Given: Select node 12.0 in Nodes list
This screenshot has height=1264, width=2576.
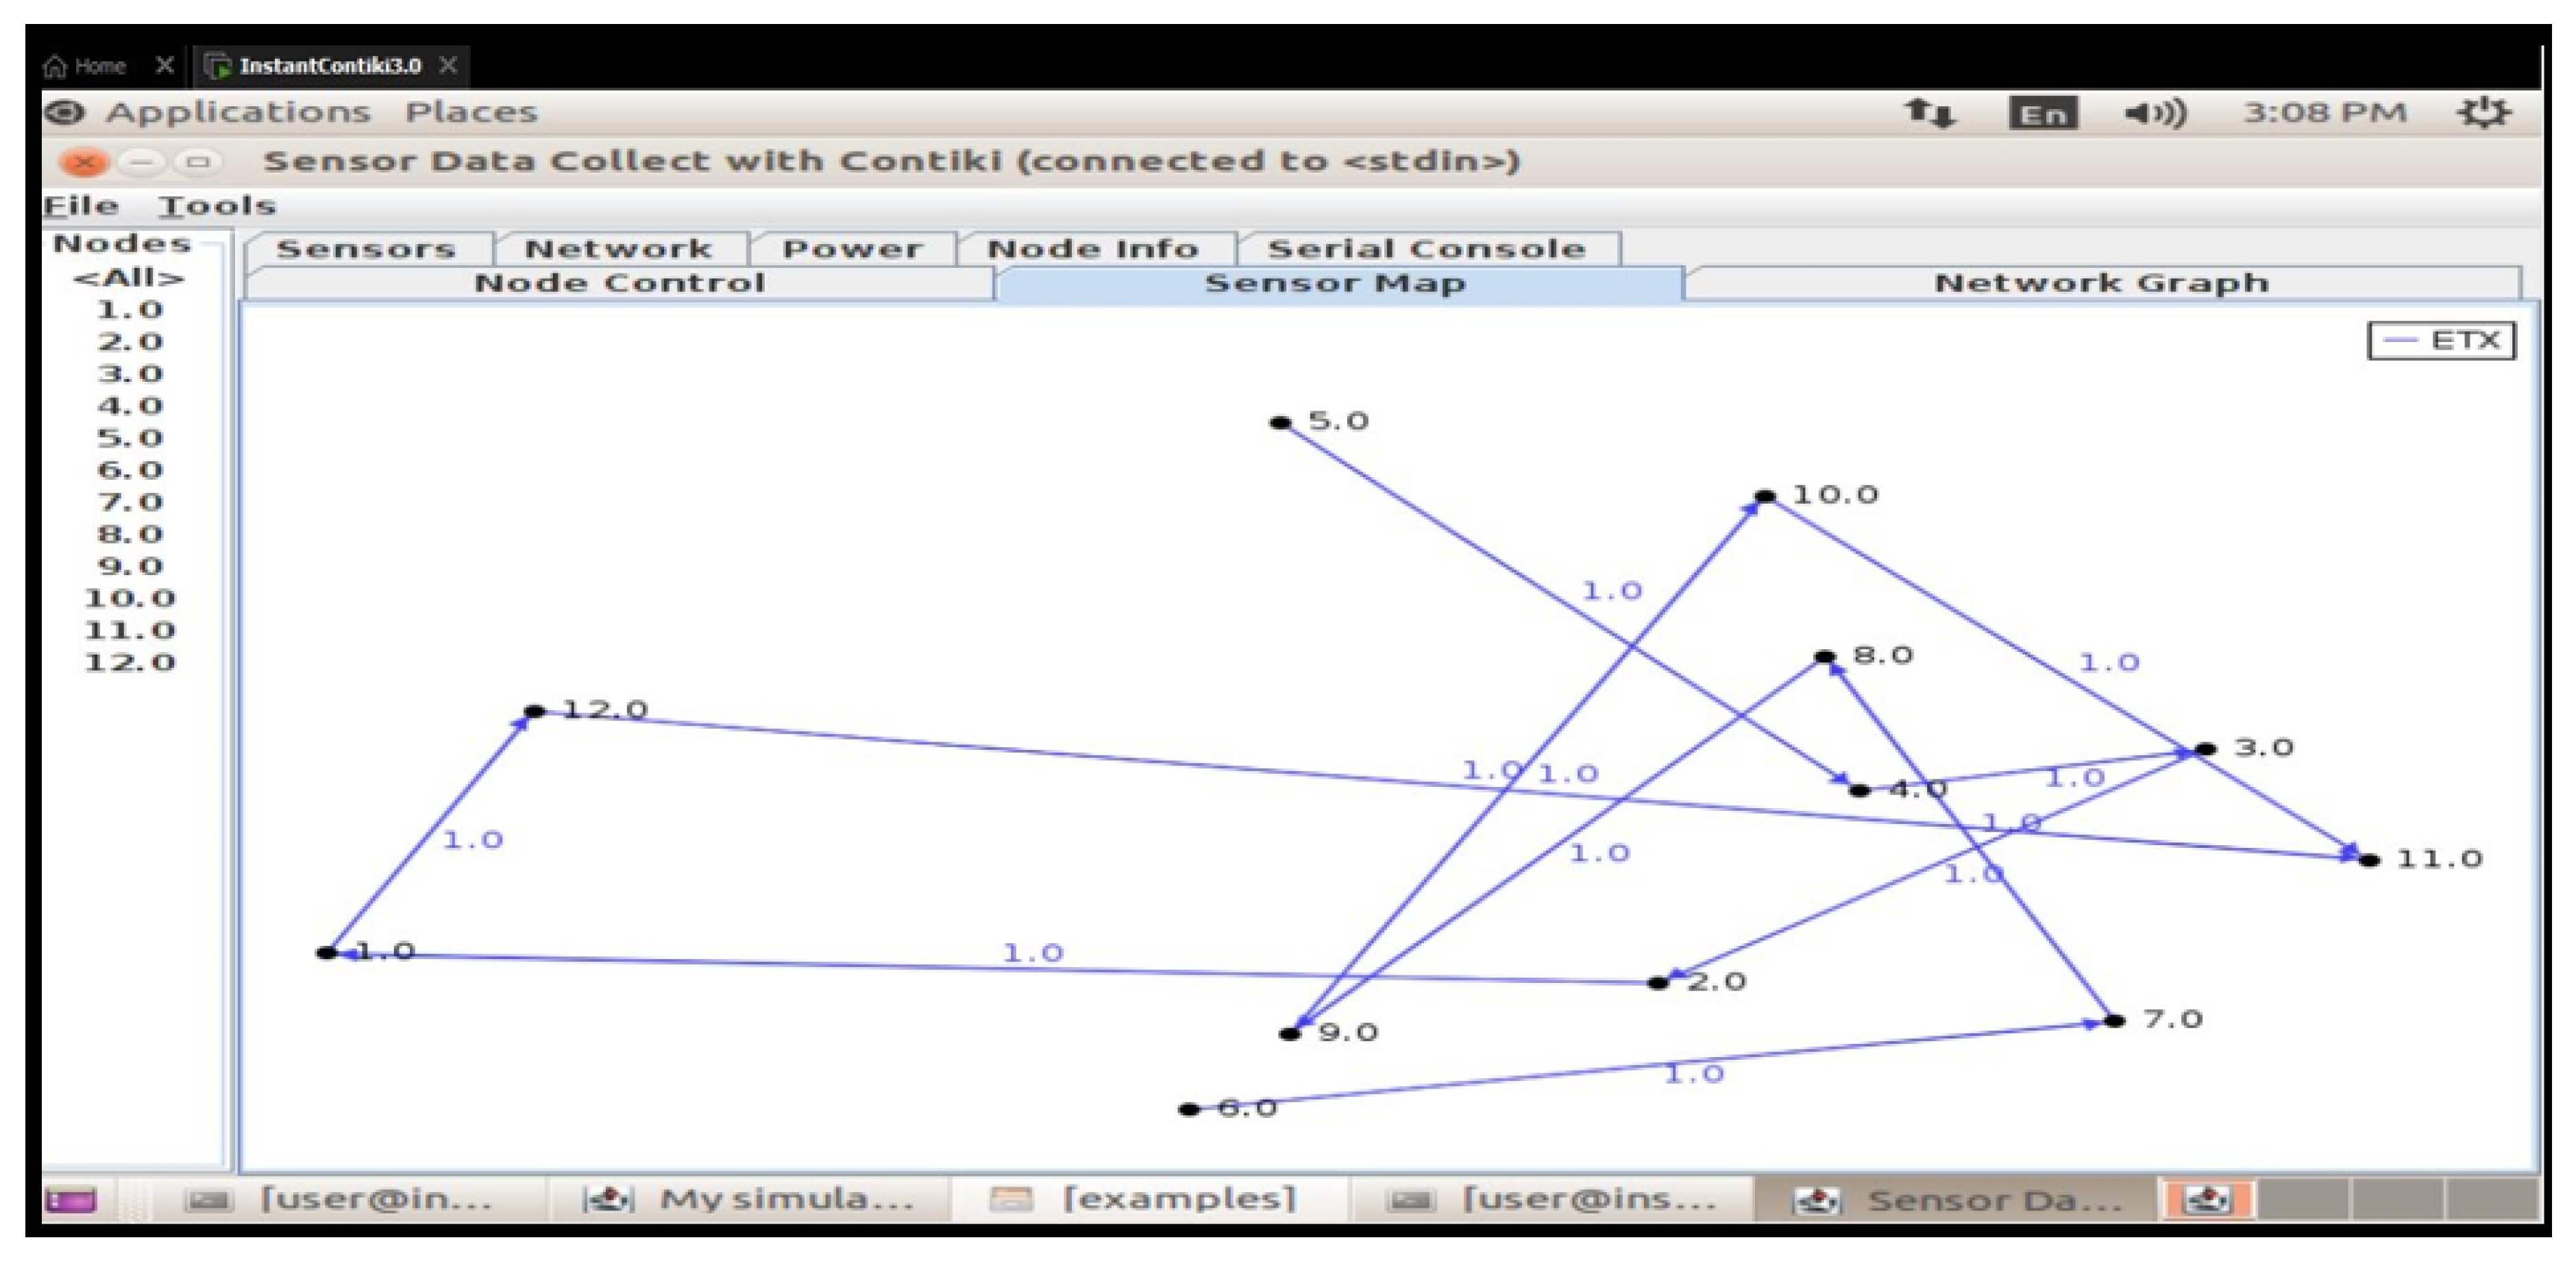Looking at the screenshot, I should (x=129, y=662).
